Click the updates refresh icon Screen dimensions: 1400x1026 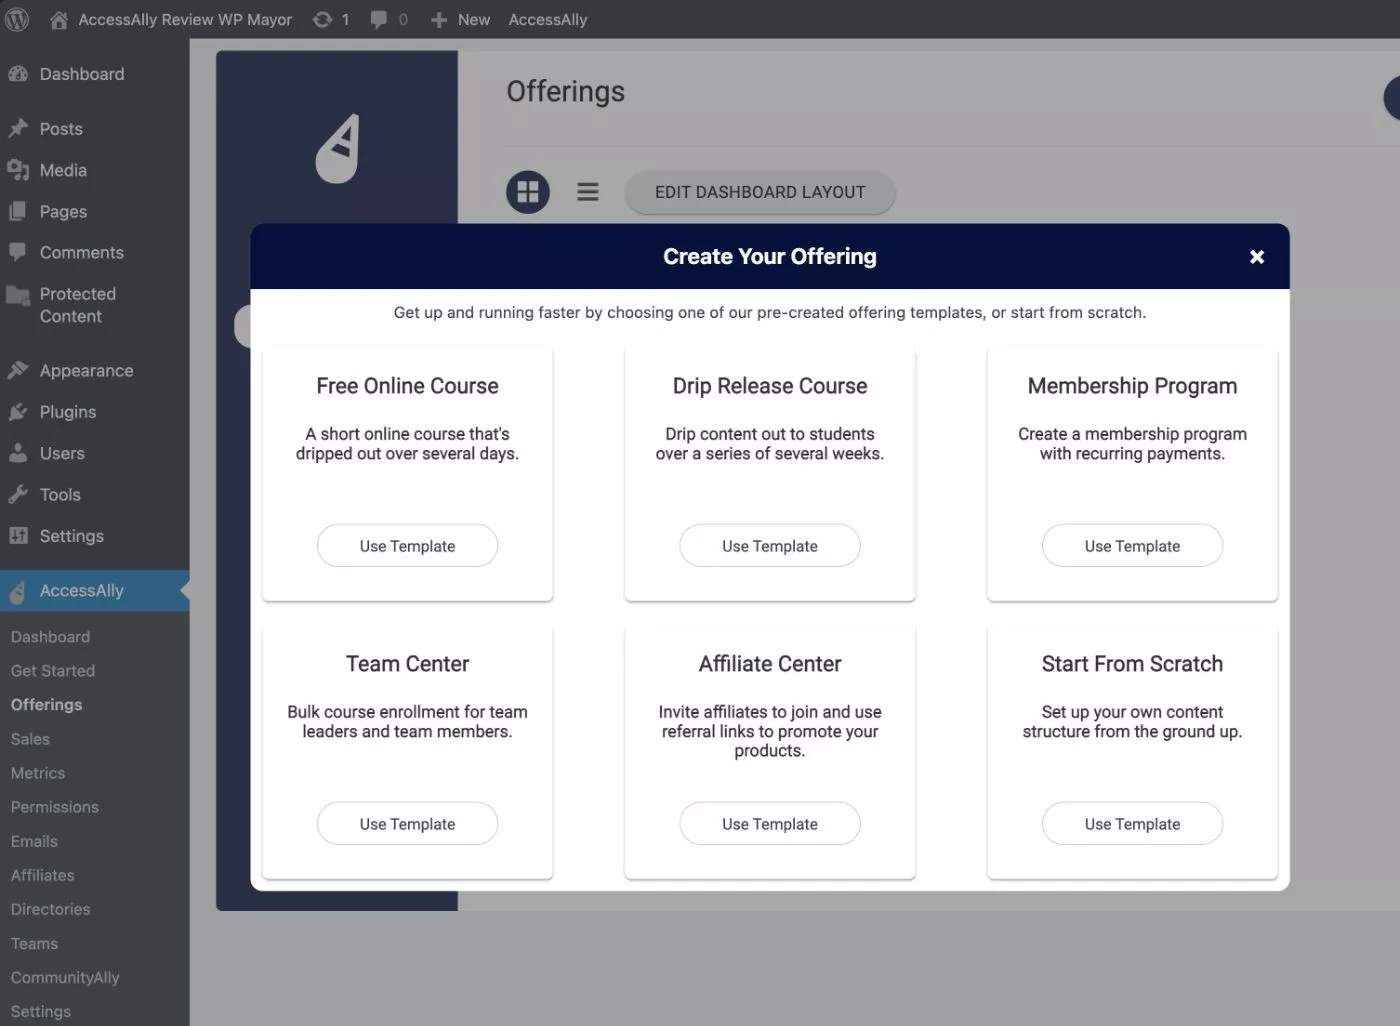[322, 19]
